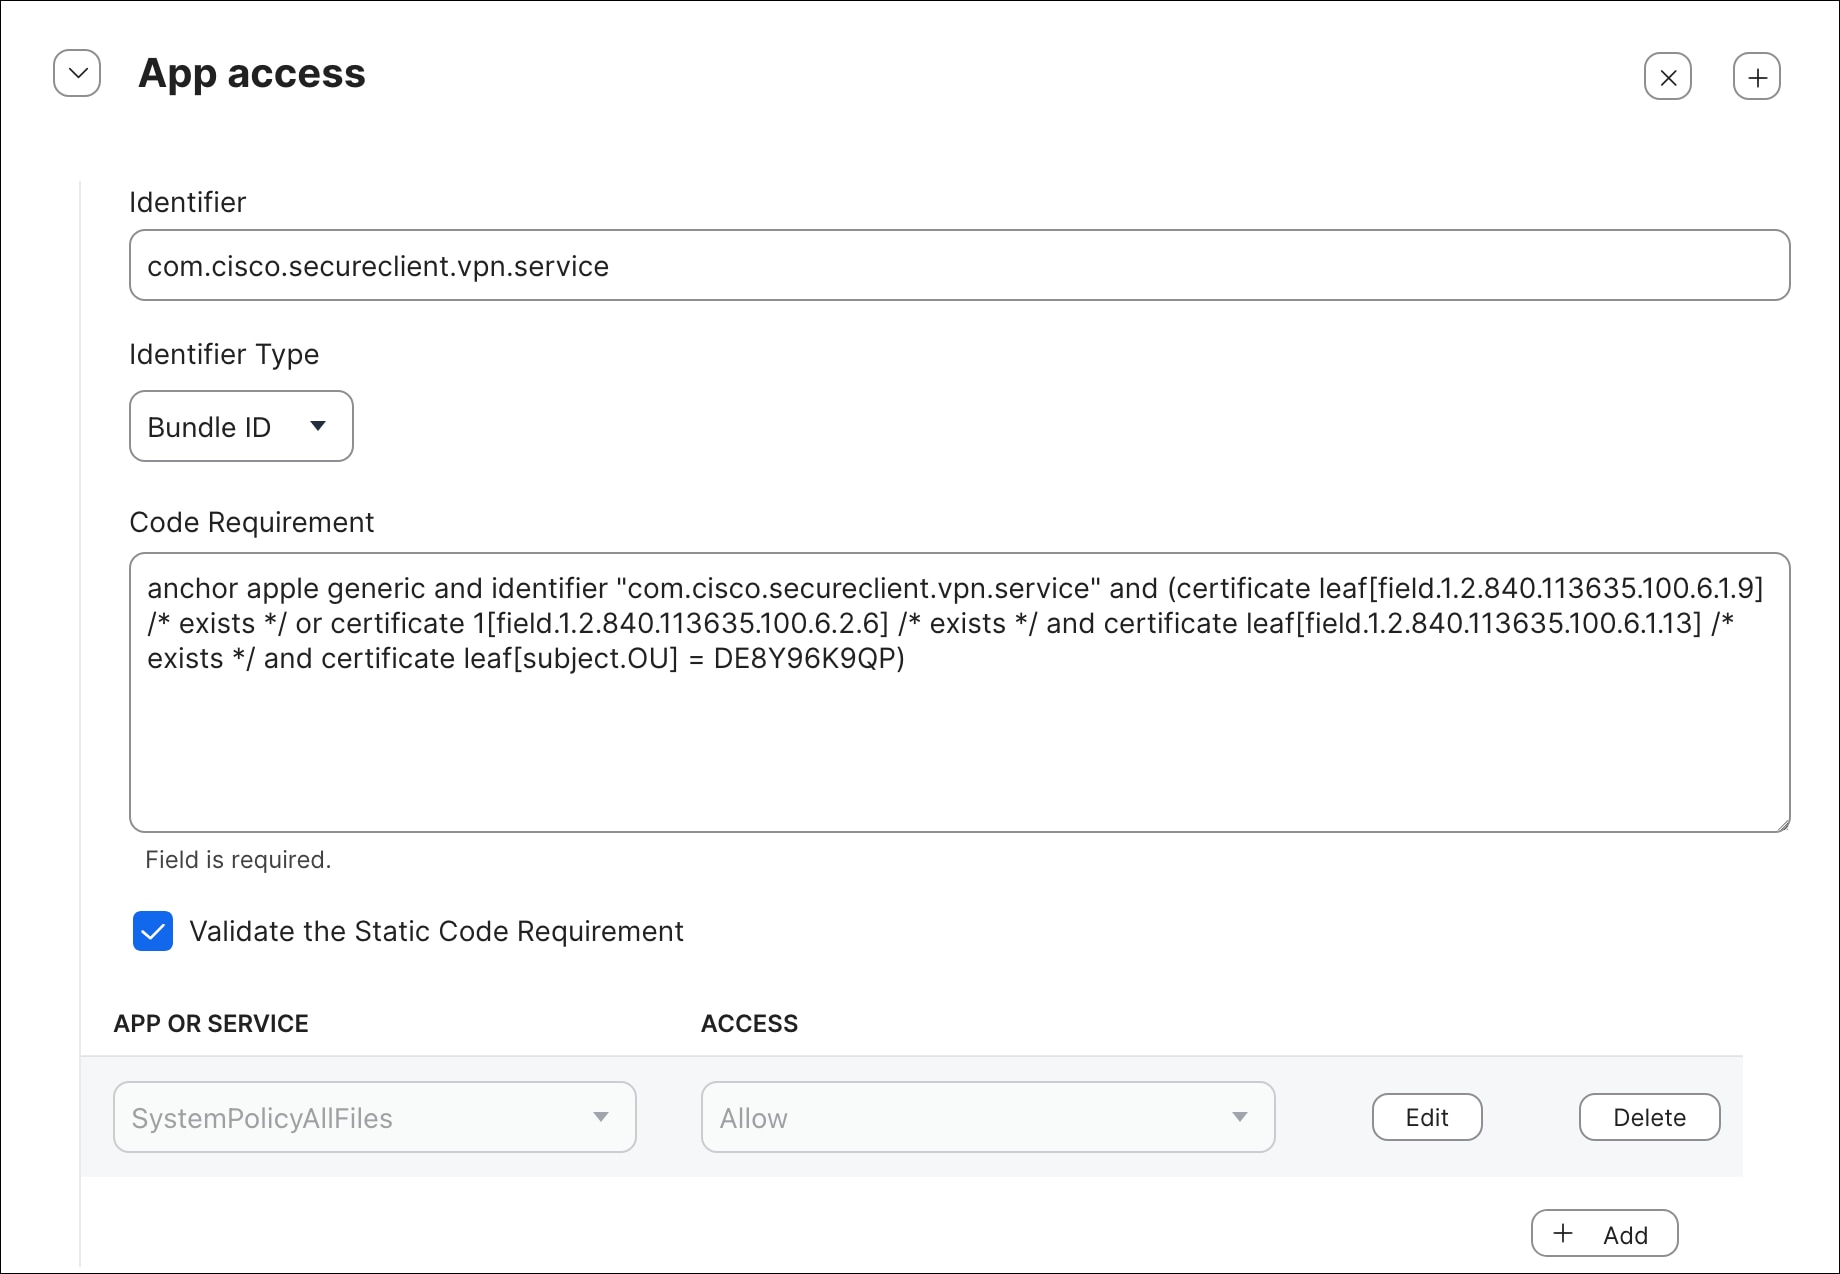Click the 'Field is required.' message
This screenshot has width=1840, height=1274.
pos(238,860)
